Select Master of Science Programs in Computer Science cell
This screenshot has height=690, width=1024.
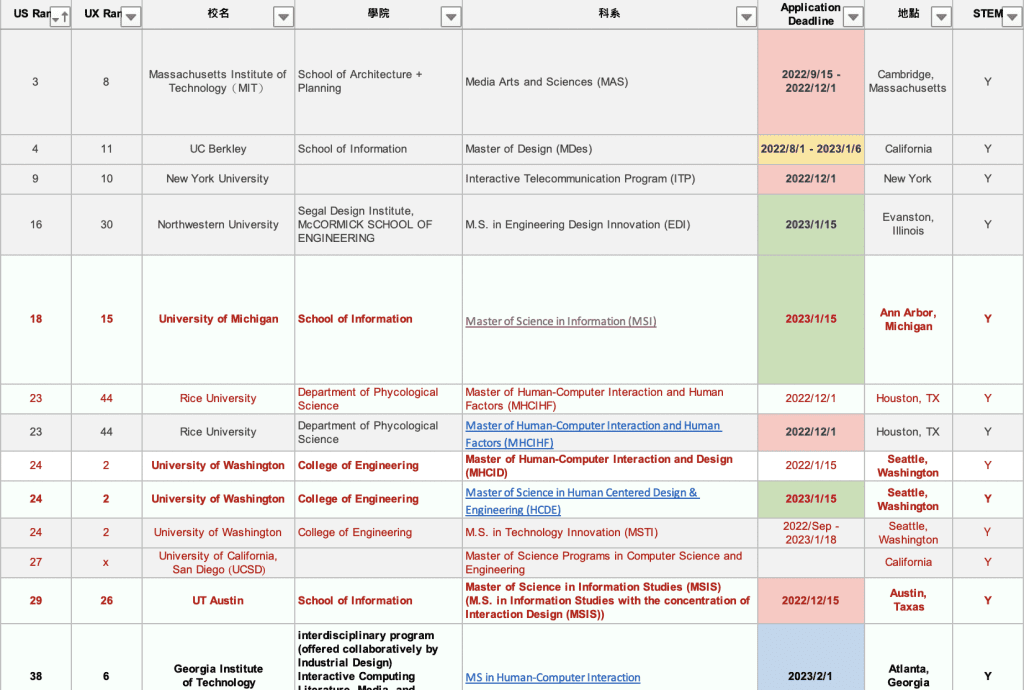pos(610,563)
